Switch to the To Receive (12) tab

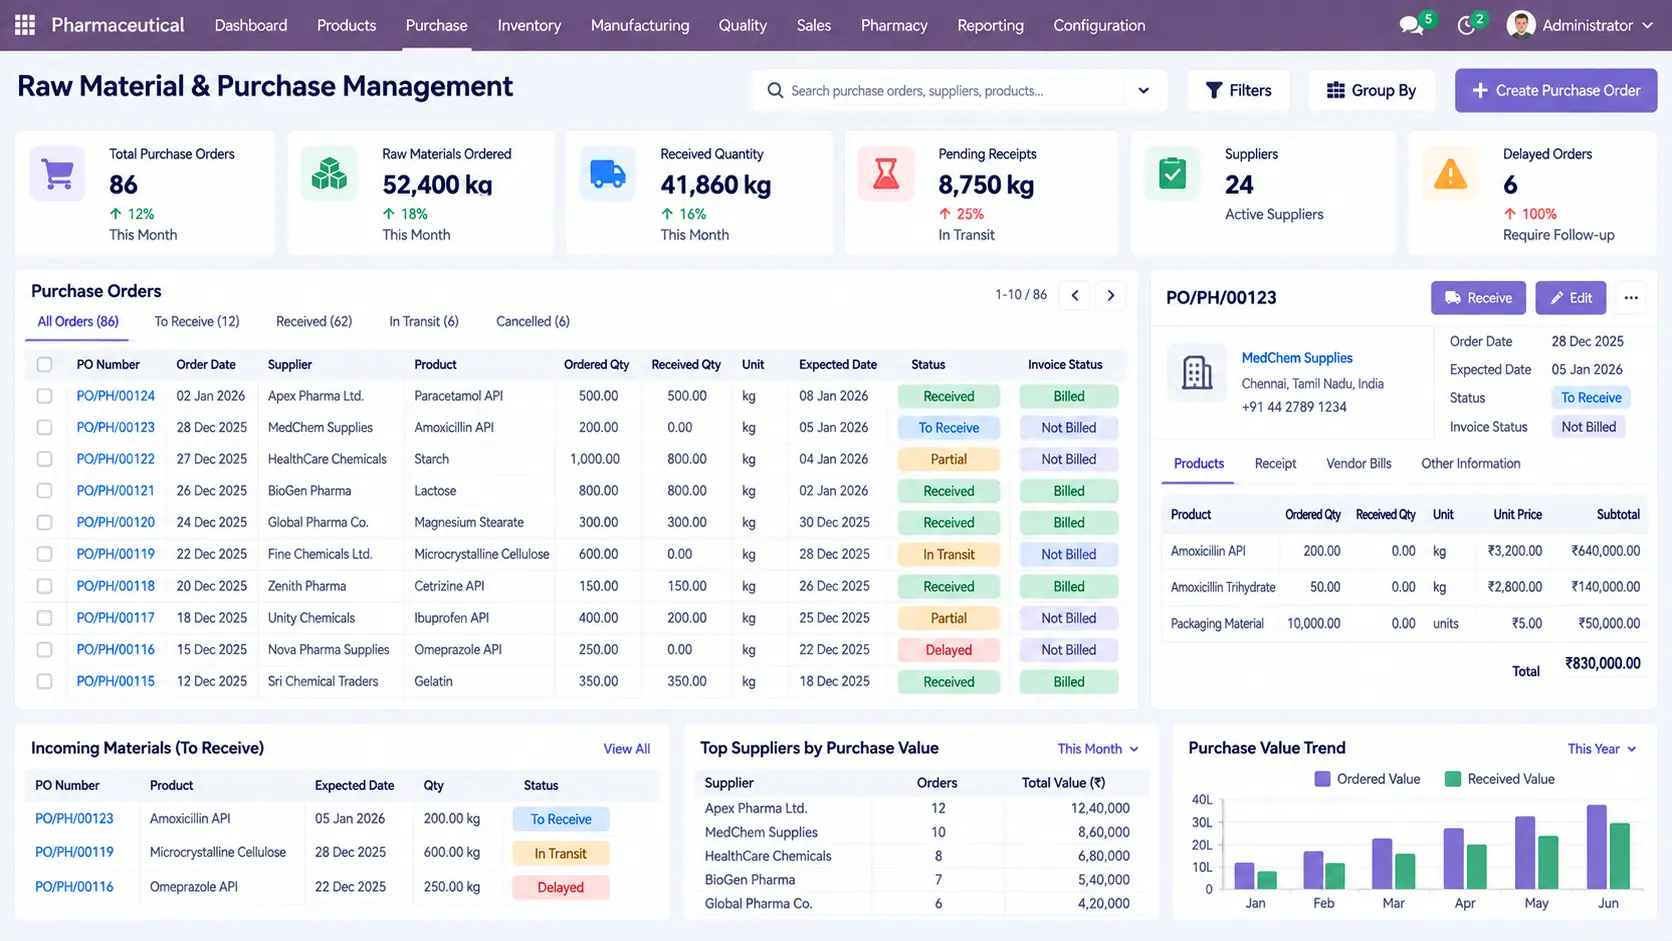197,321
